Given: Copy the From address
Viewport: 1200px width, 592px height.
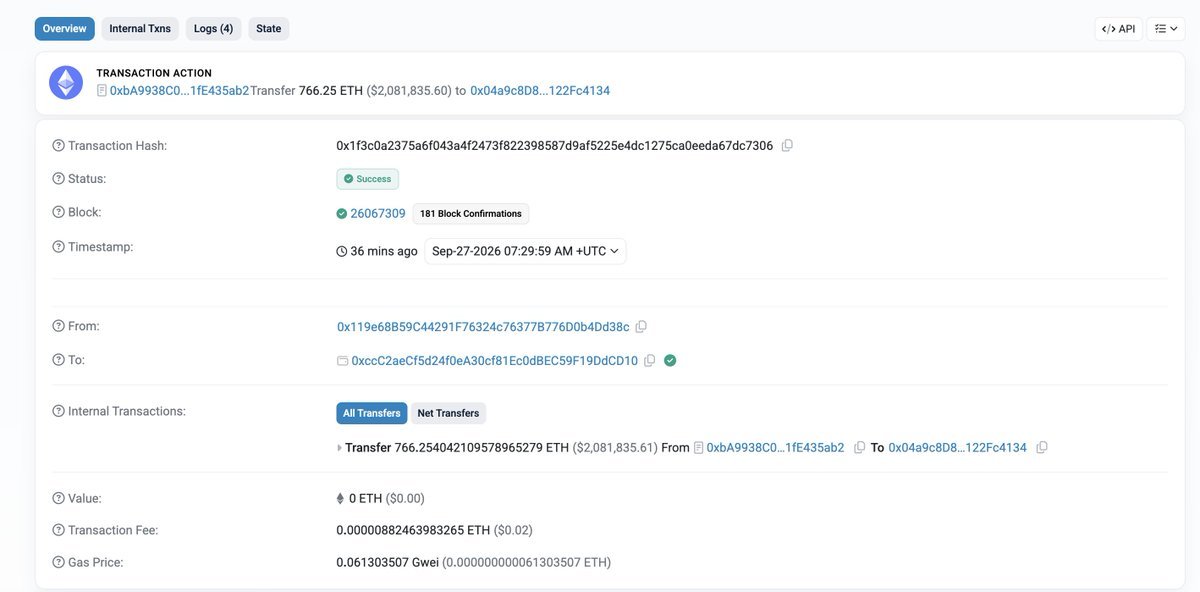Looking at the screenshot, I should (641, 326).
